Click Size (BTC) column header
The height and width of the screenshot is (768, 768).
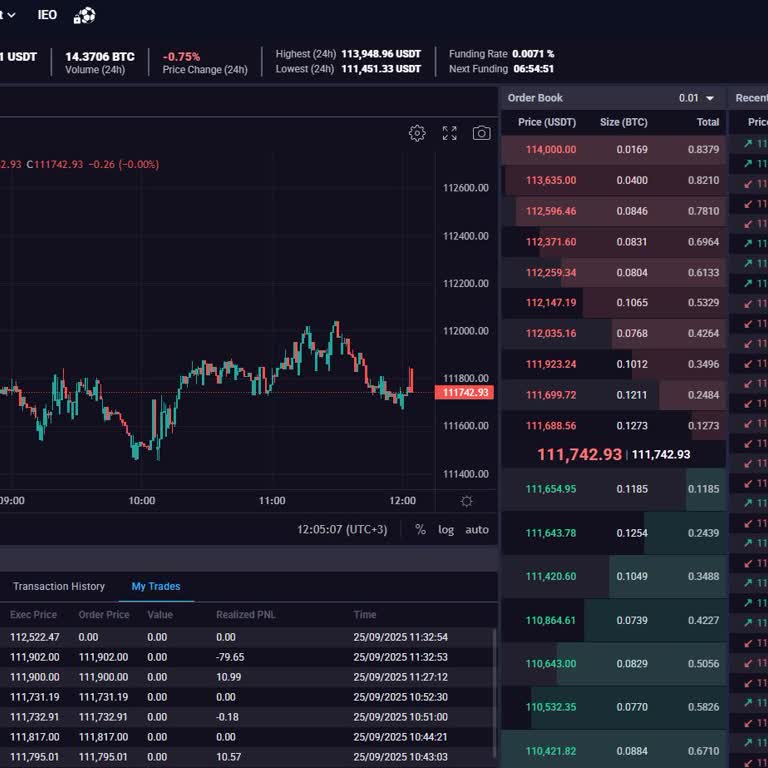point(624,122)
